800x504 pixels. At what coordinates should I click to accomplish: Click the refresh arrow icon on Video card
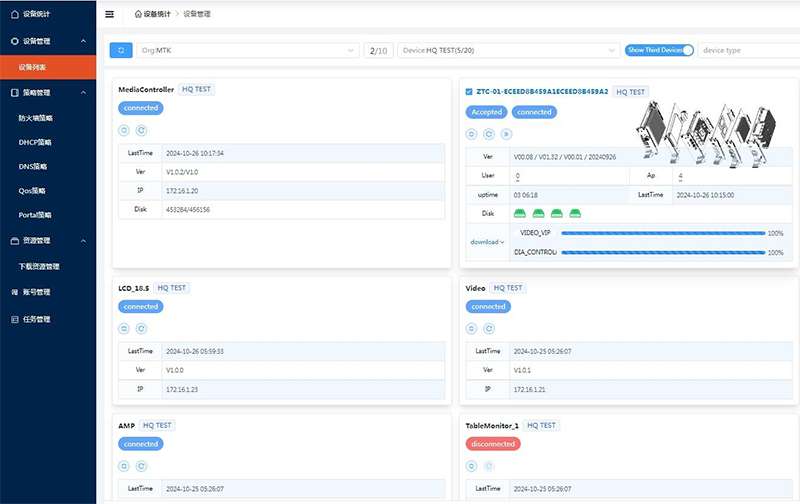coord(489,329)
